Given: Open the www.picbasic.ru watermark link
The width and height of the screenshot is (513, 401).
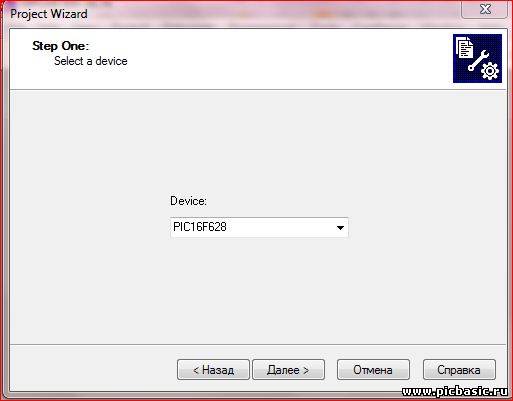Looking at the screenshot, I should (455, 392).
